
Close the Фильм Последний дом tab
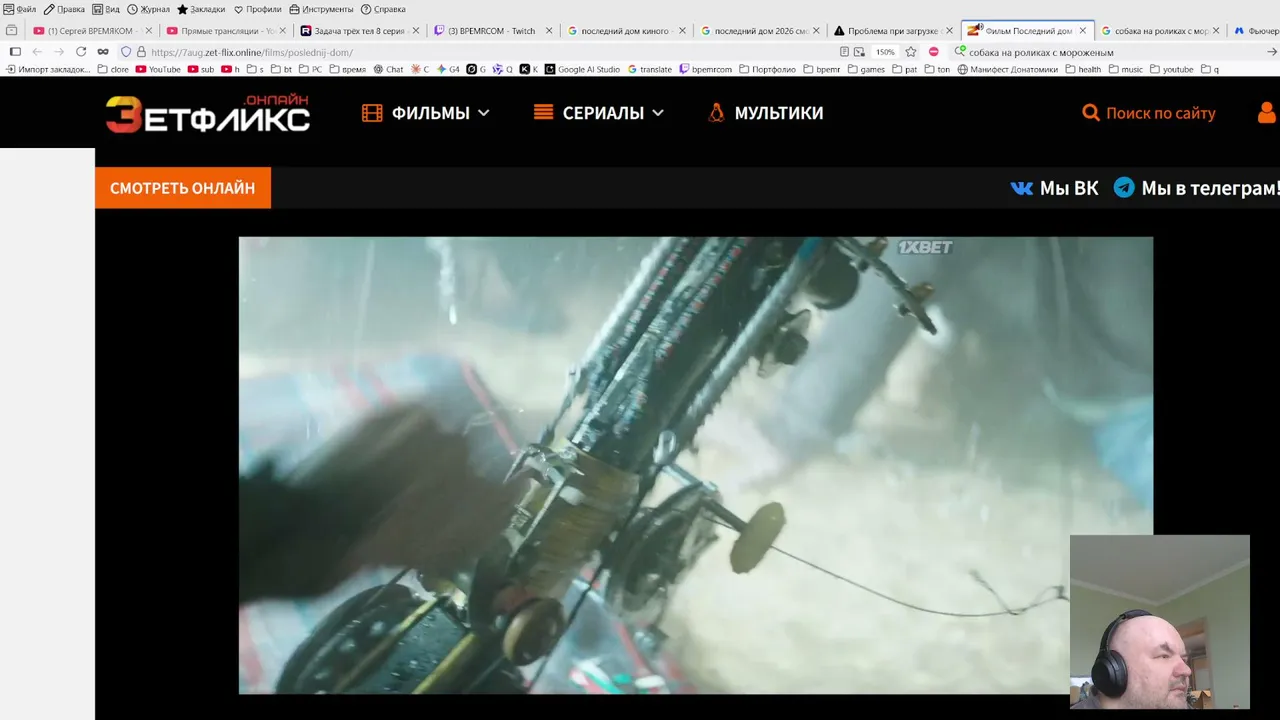pos(1082,31)
